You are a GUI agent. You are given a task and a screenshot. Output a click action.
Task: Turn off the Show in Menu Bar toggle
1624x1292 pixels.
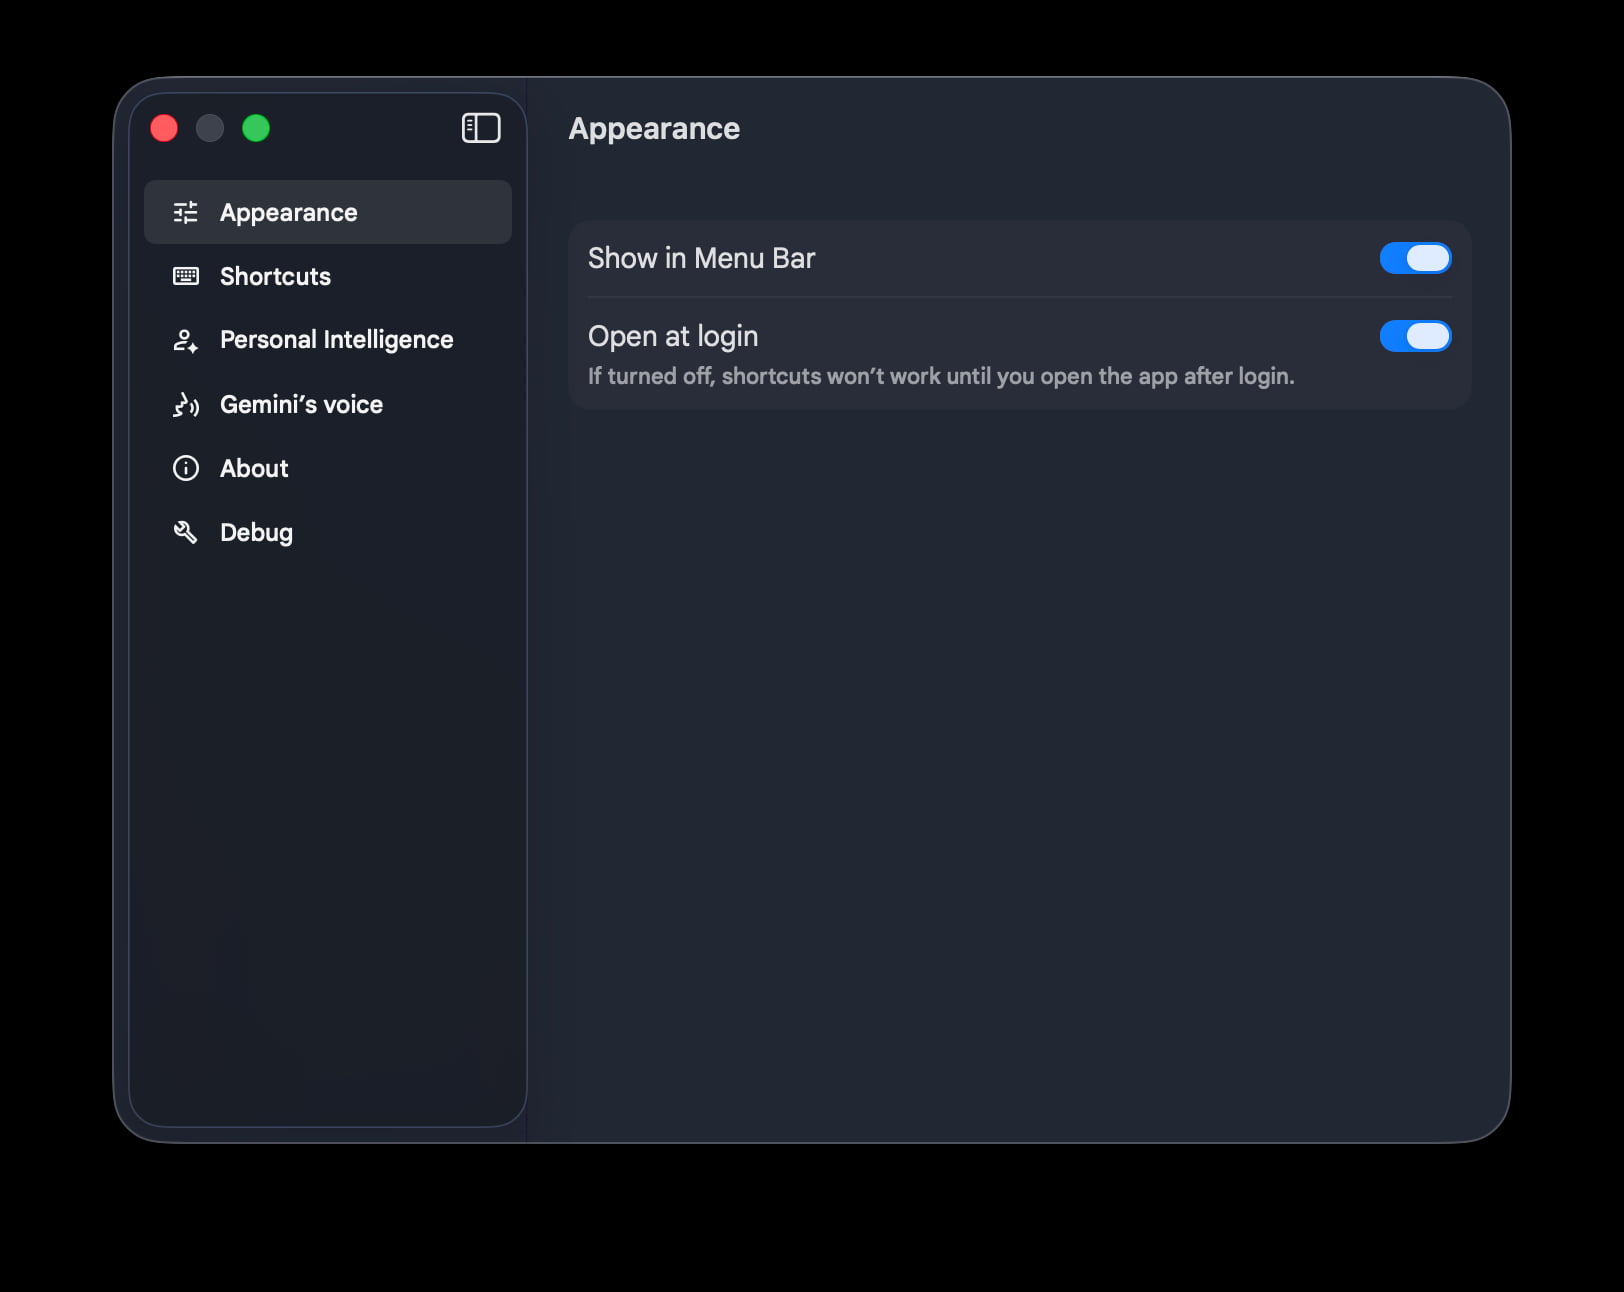pos(1415,258)
